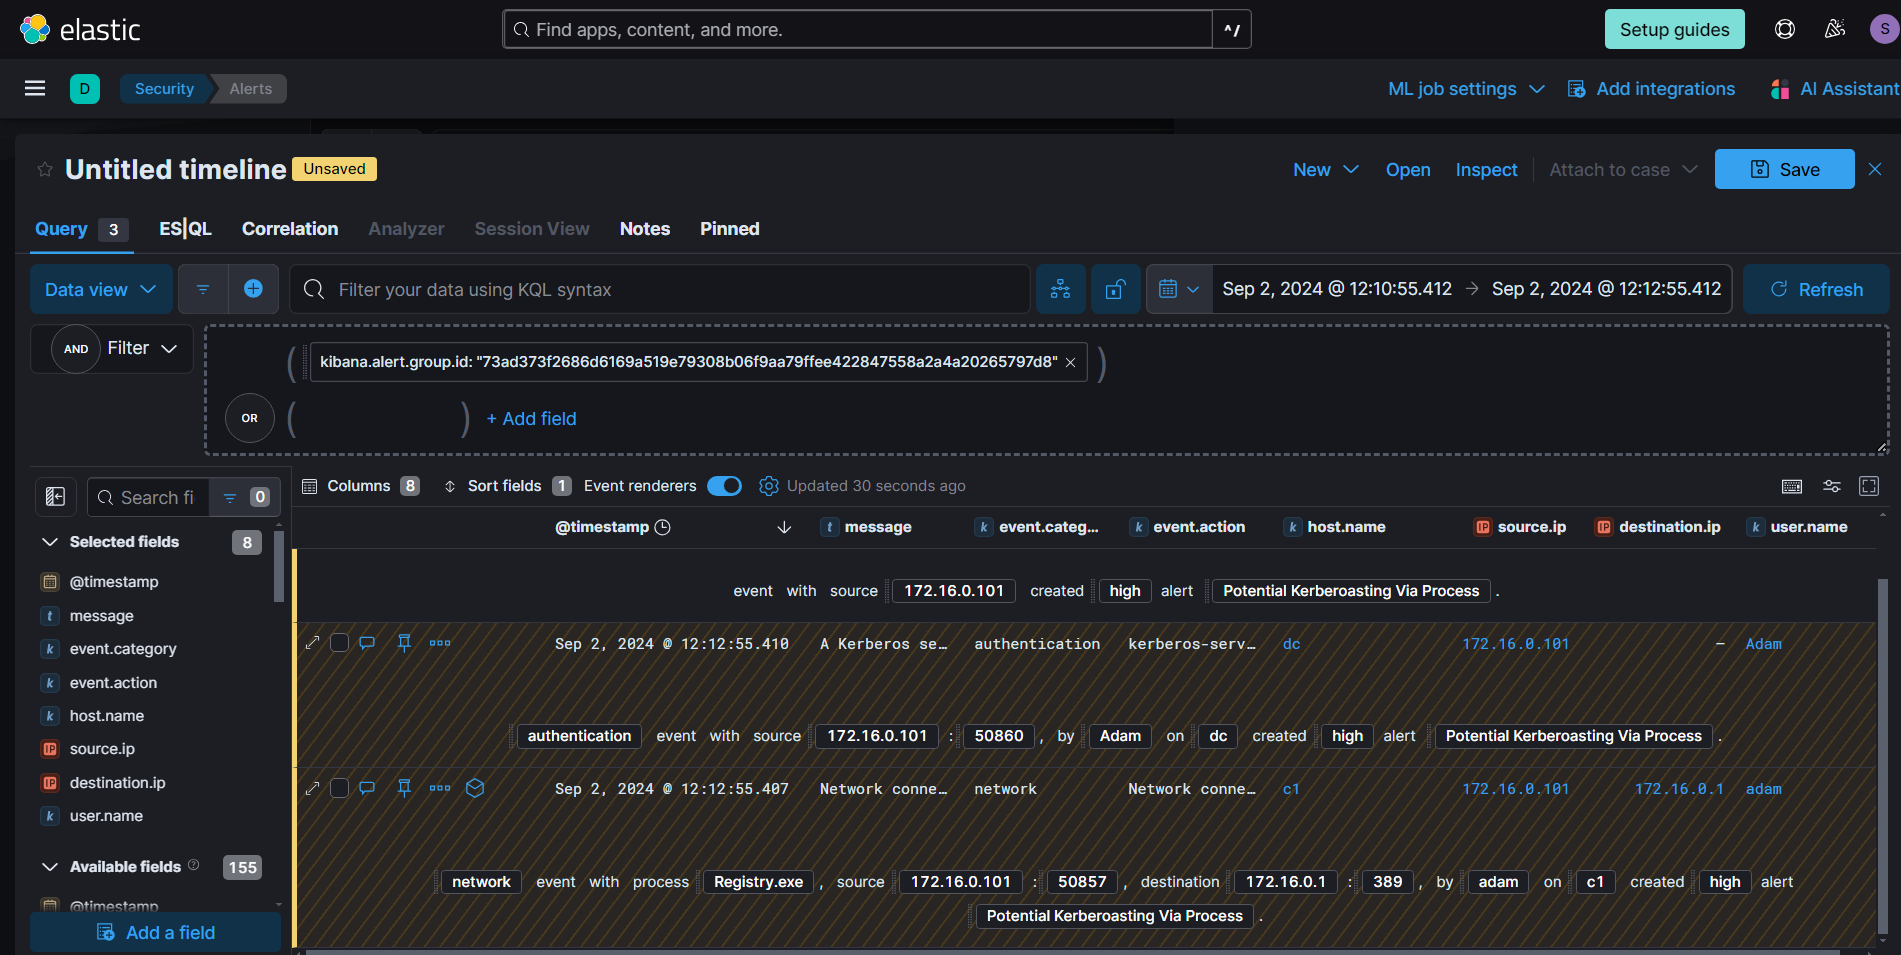The width and height of the screenshot is (1901, 955).
Task: Click the Setup guides button
Action: [1675, 29]
